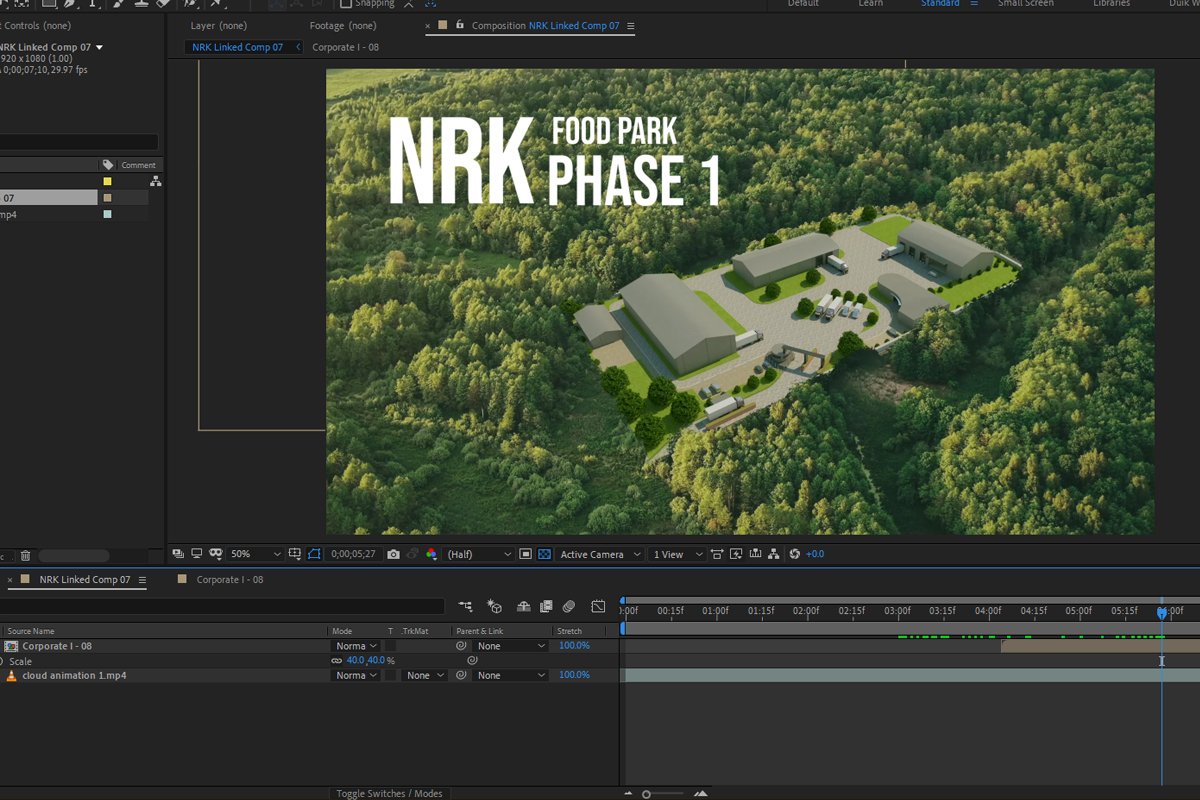
Task: Select the Standard workspace
Action: click(940, 4)
